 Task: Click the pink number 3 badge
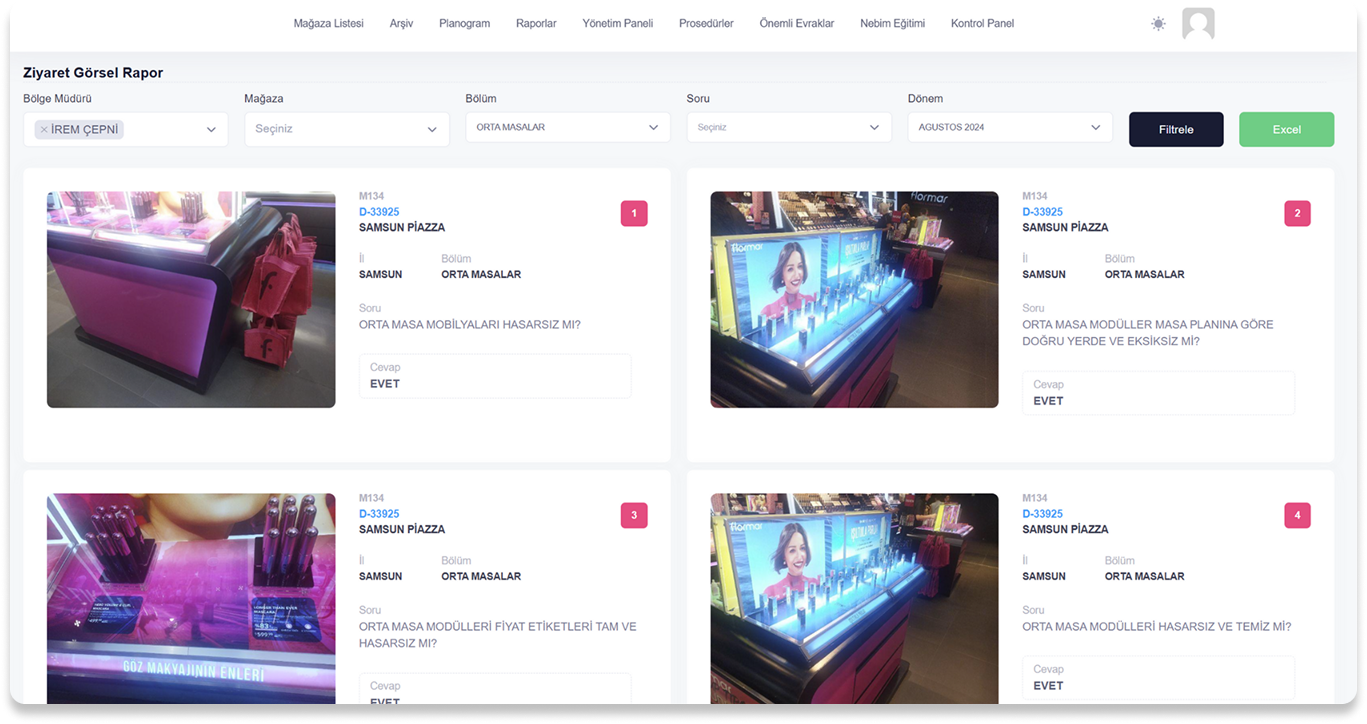(x=634, y=515)
